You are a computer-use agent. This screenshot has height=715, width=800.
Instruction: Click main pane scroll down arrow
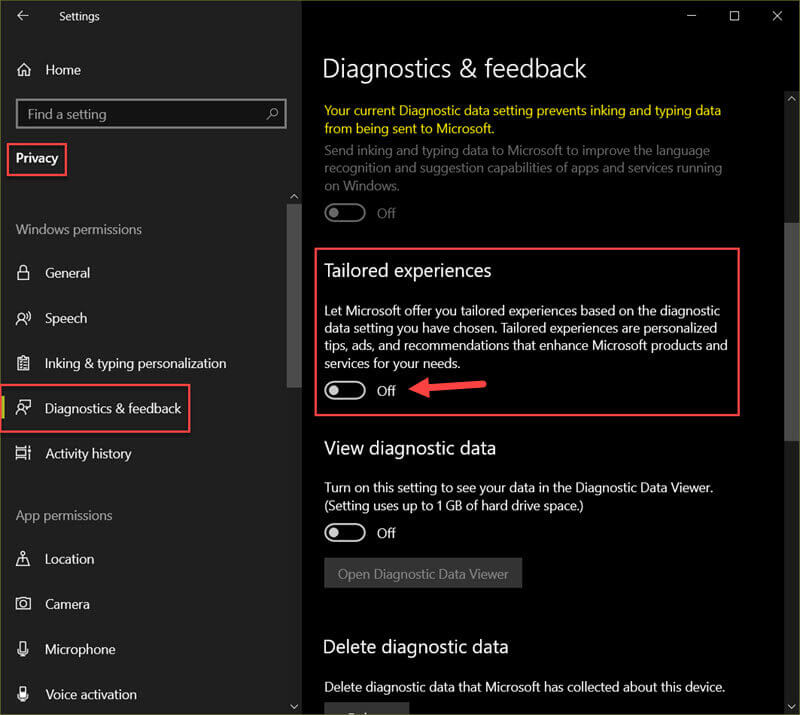click(791, 706)
